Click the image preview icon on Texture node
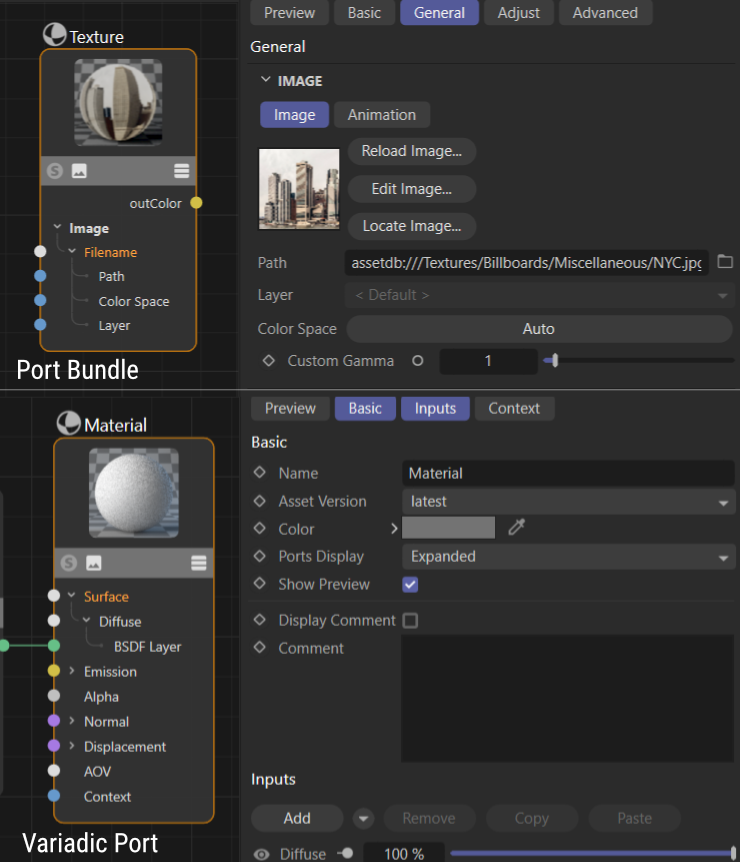Screen dimensions: 740x862 pyautogui.click(x=79, y=171)
